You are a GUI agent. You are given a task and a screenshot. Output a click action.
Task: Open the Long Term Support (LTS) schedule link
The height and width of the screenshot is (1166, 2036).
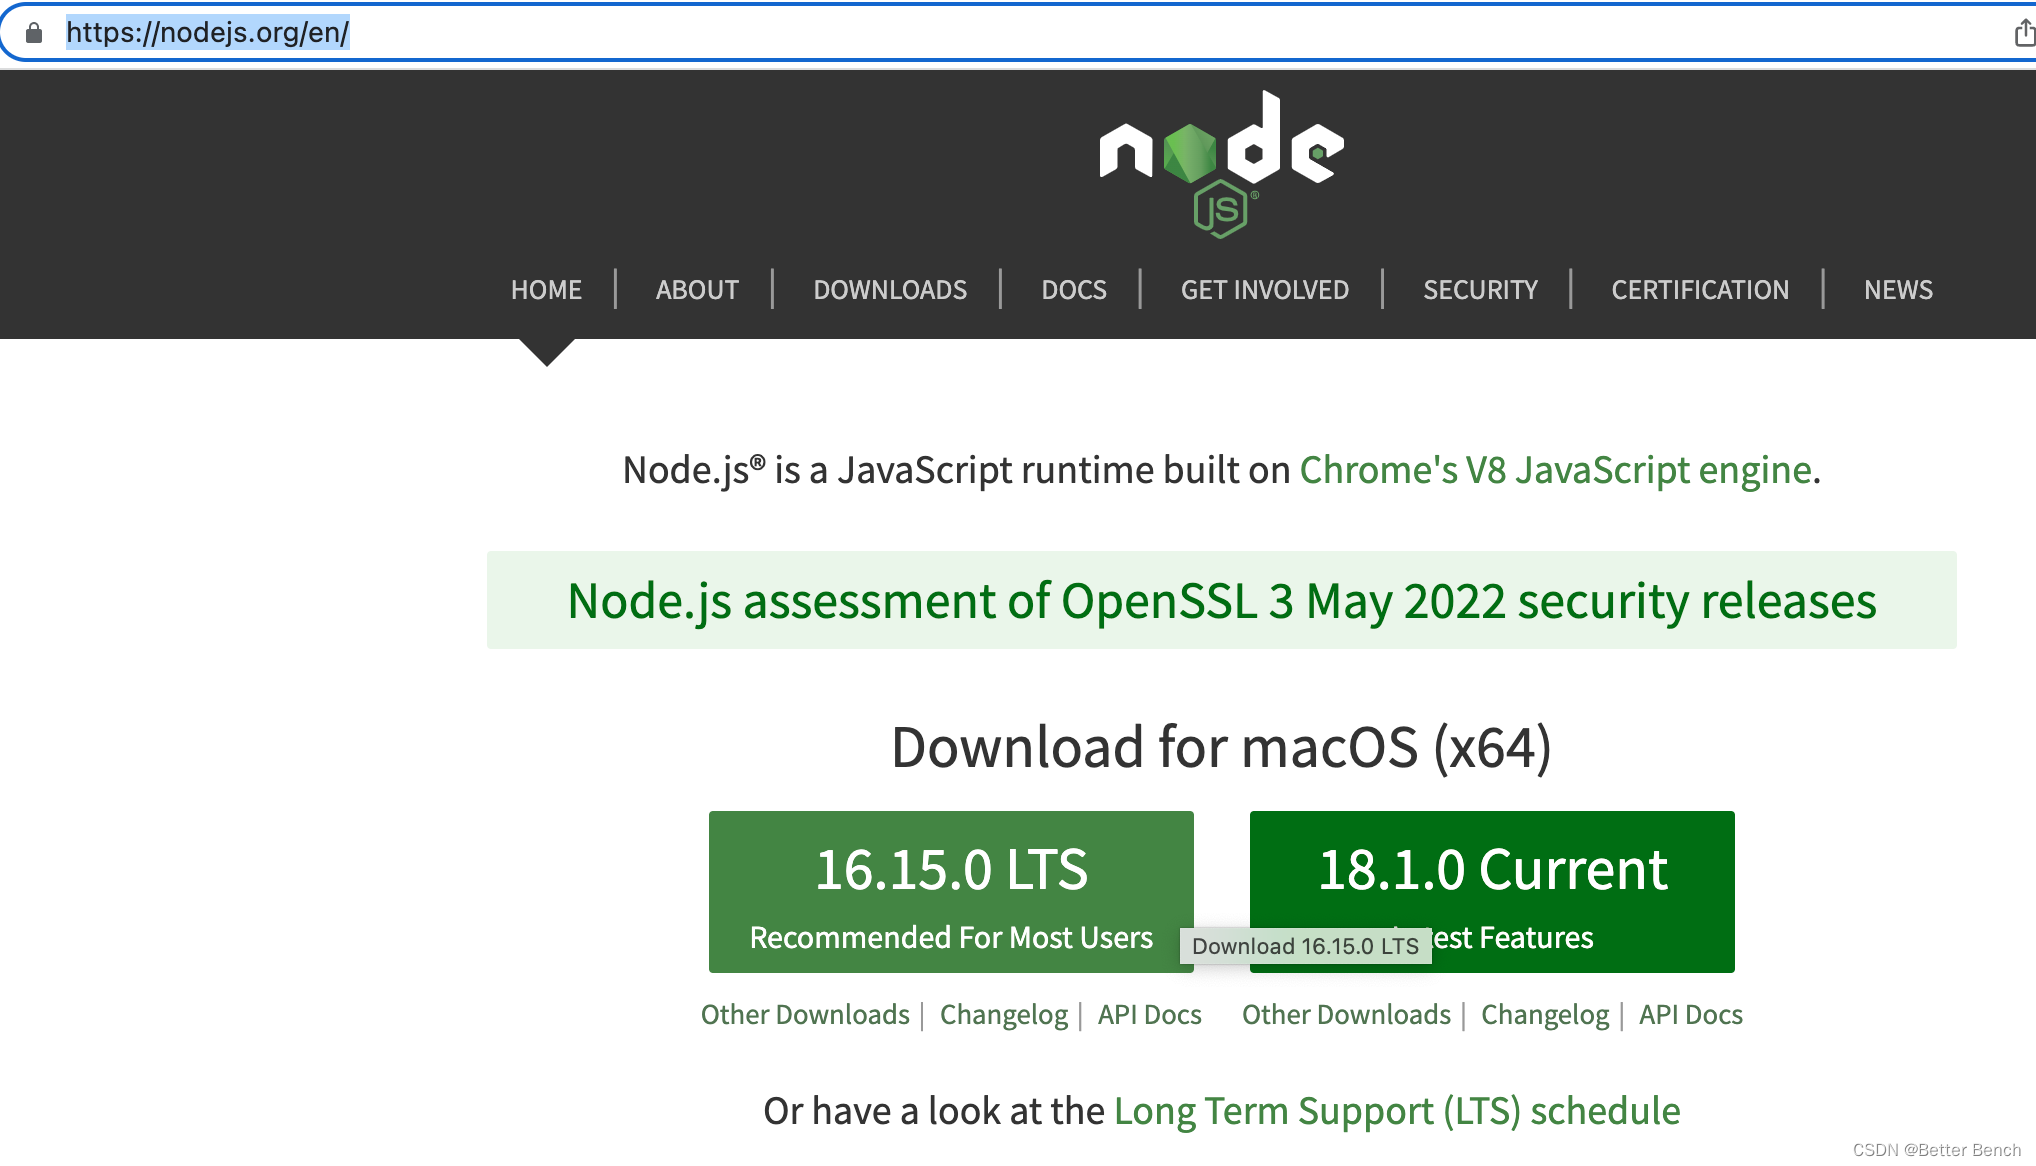(x=1397, y=1111)
